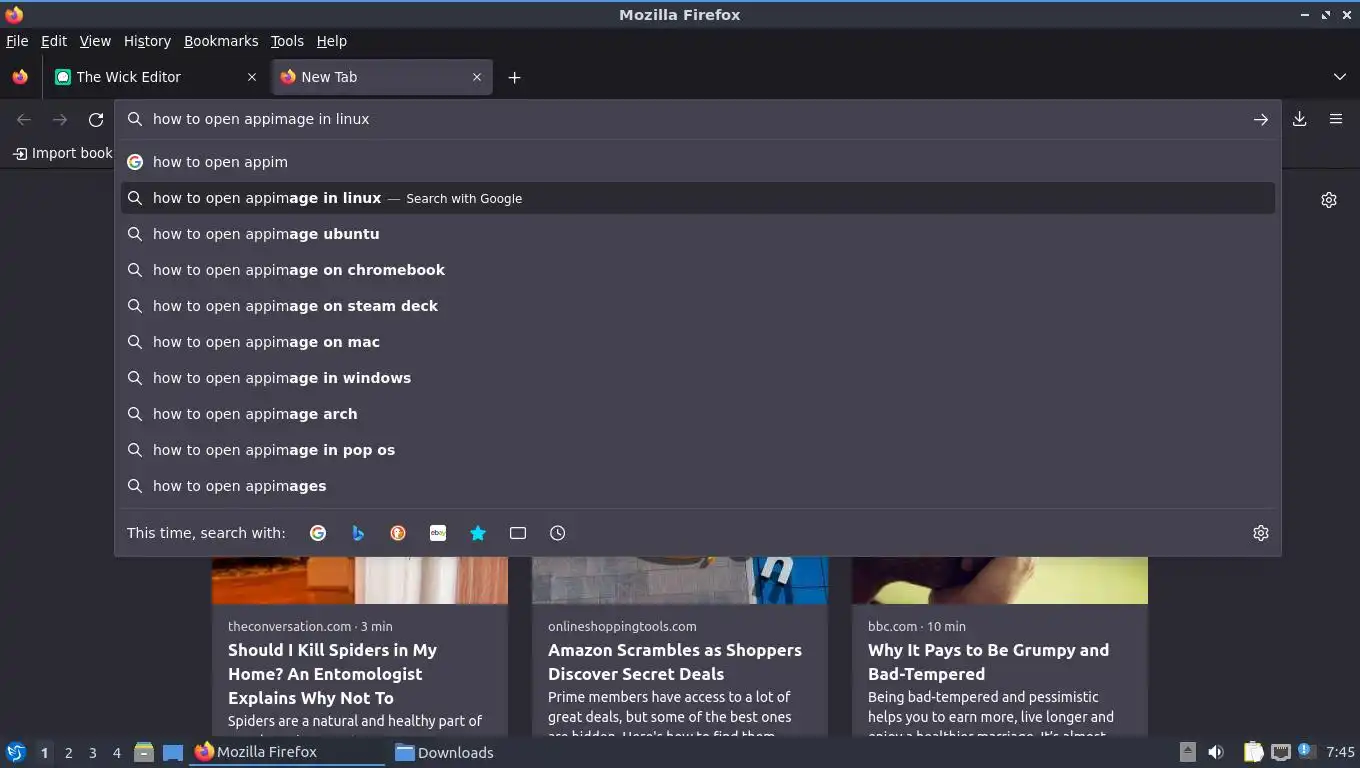Click the Go arrow in address bar
Image resolution: width=1360 pixels, height=768 pixels.
(1261, 119)
